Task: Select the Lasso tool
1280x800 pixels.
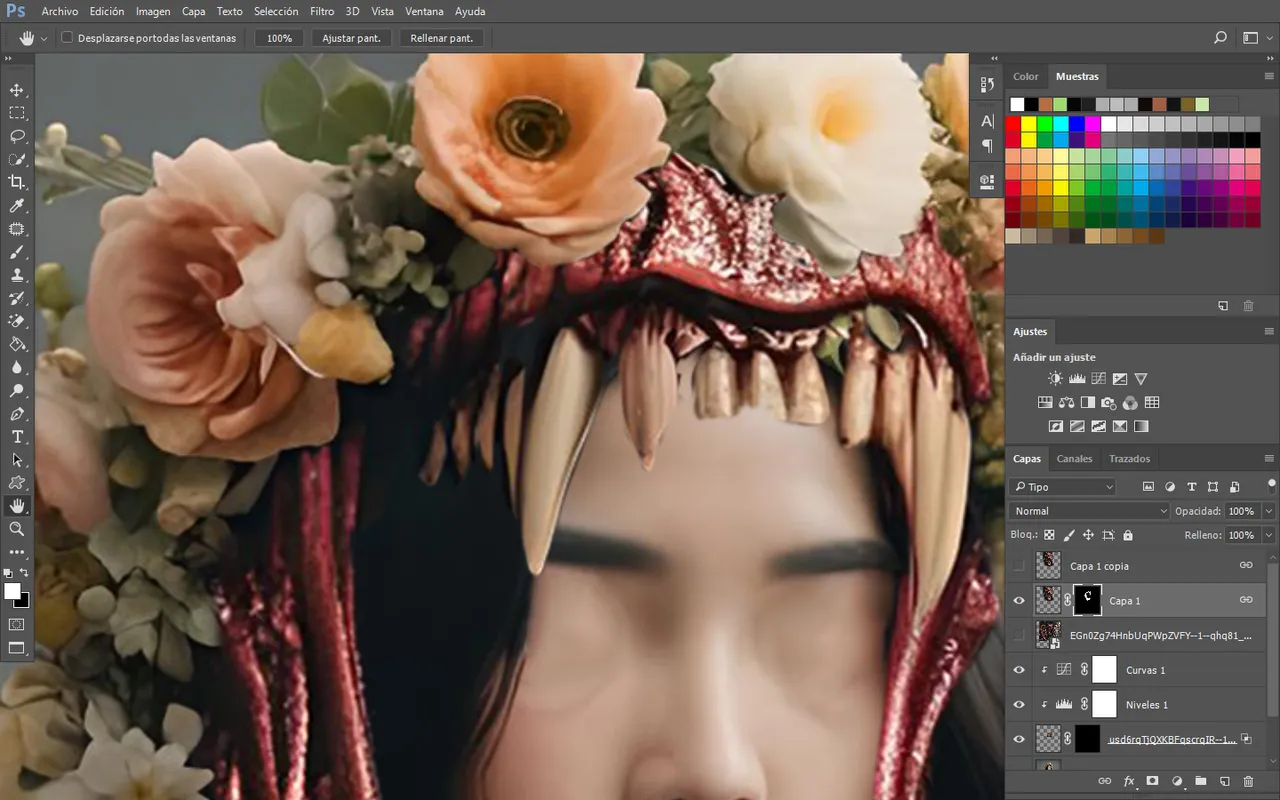Action: coord(17,136)
